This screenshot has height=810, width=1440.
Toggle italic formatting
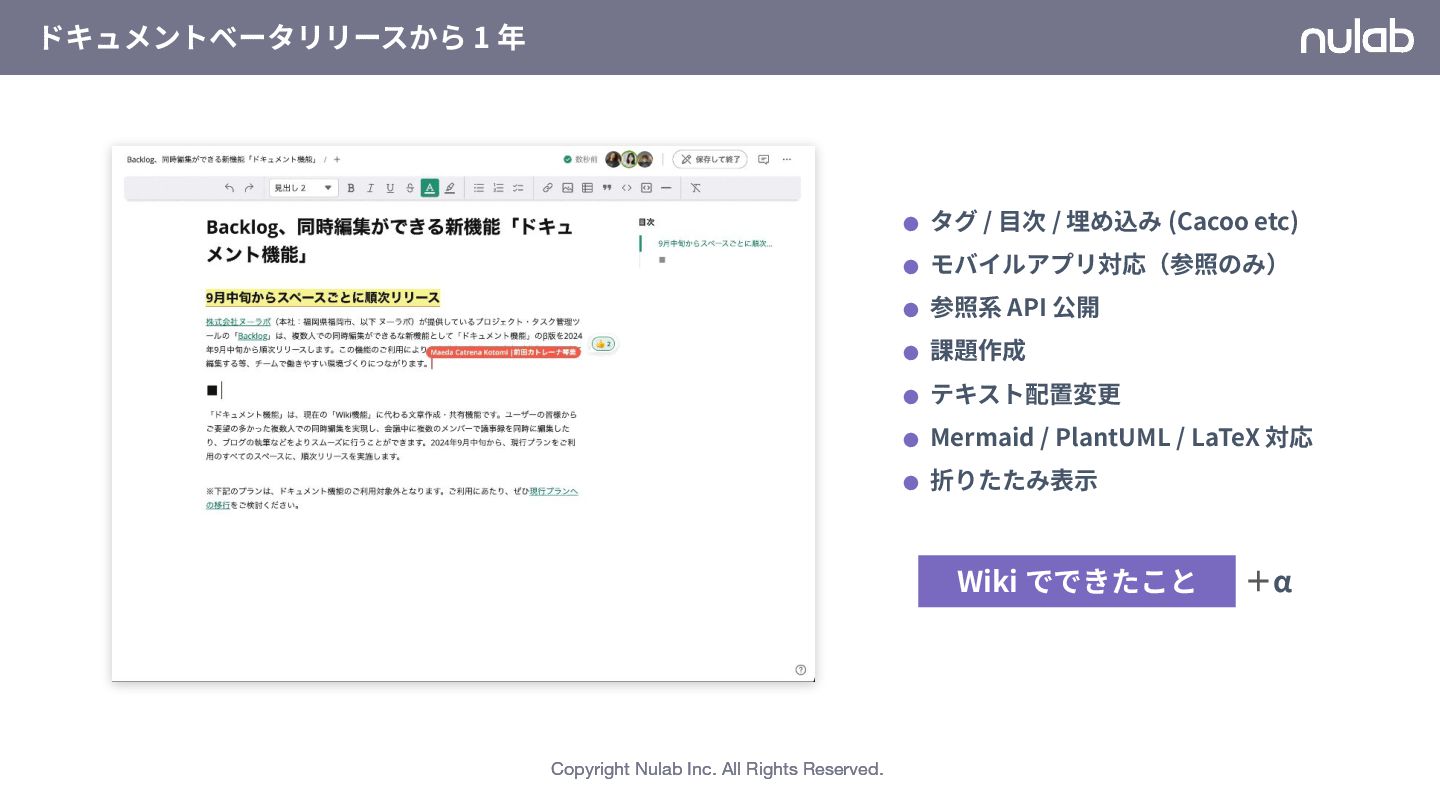tap(370, 188)
